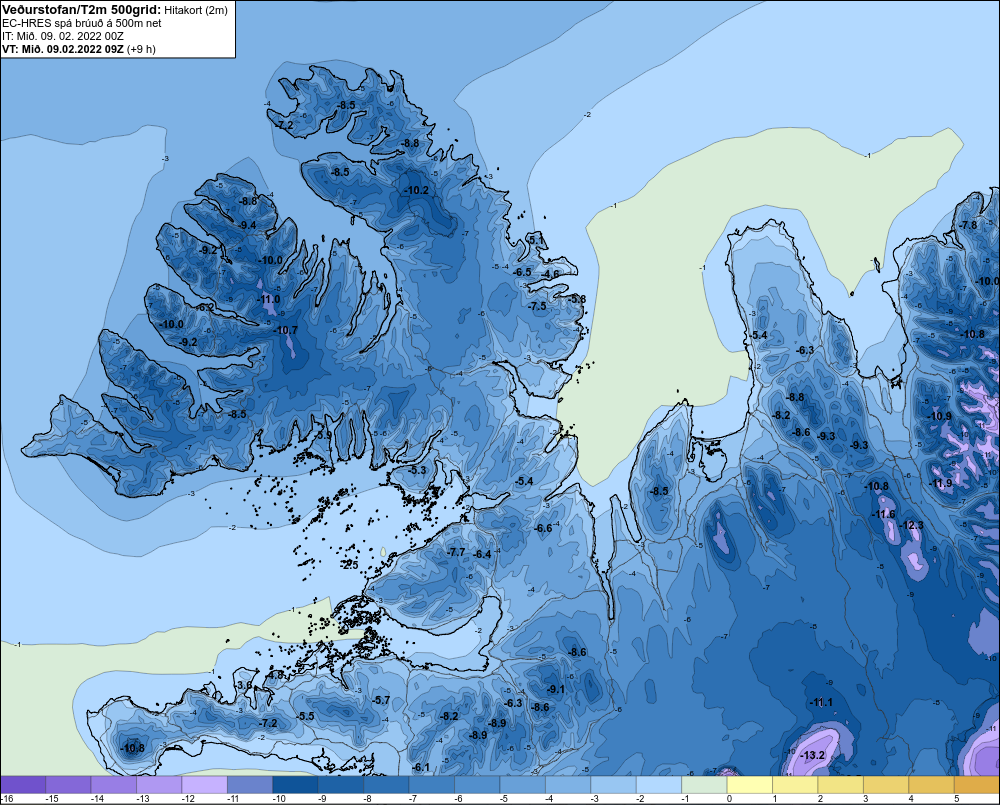
Task: Pick the orange swatch right of label 5
Action: tap(977, 785)
